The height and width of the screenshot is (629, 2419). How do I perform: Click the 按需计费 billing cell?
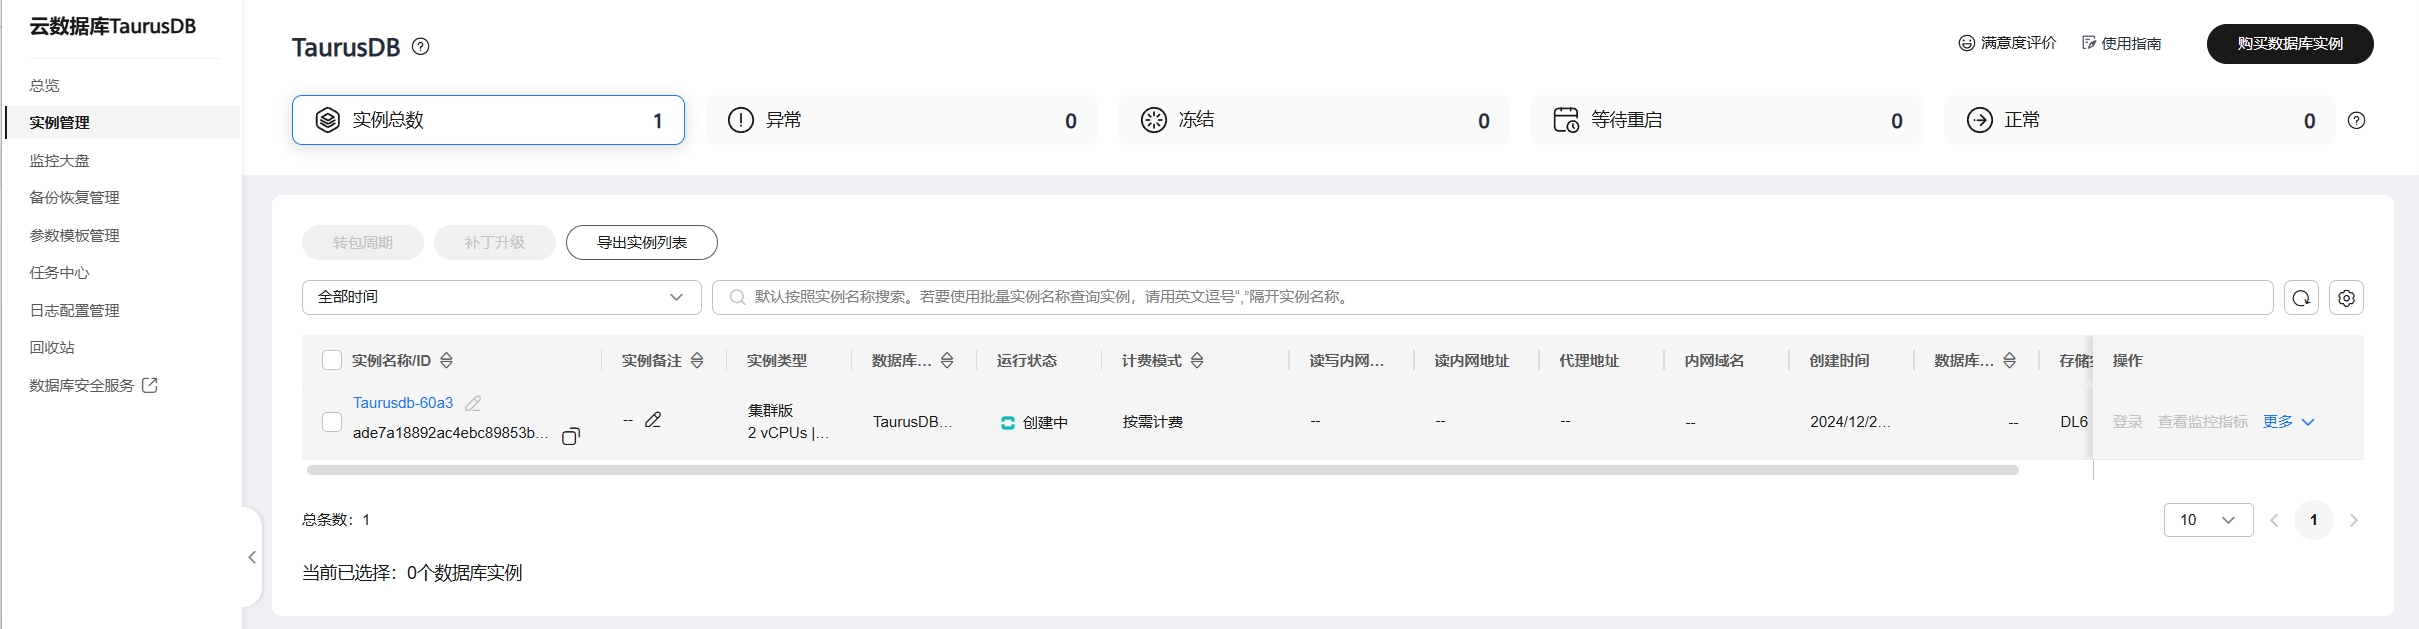1153,422
